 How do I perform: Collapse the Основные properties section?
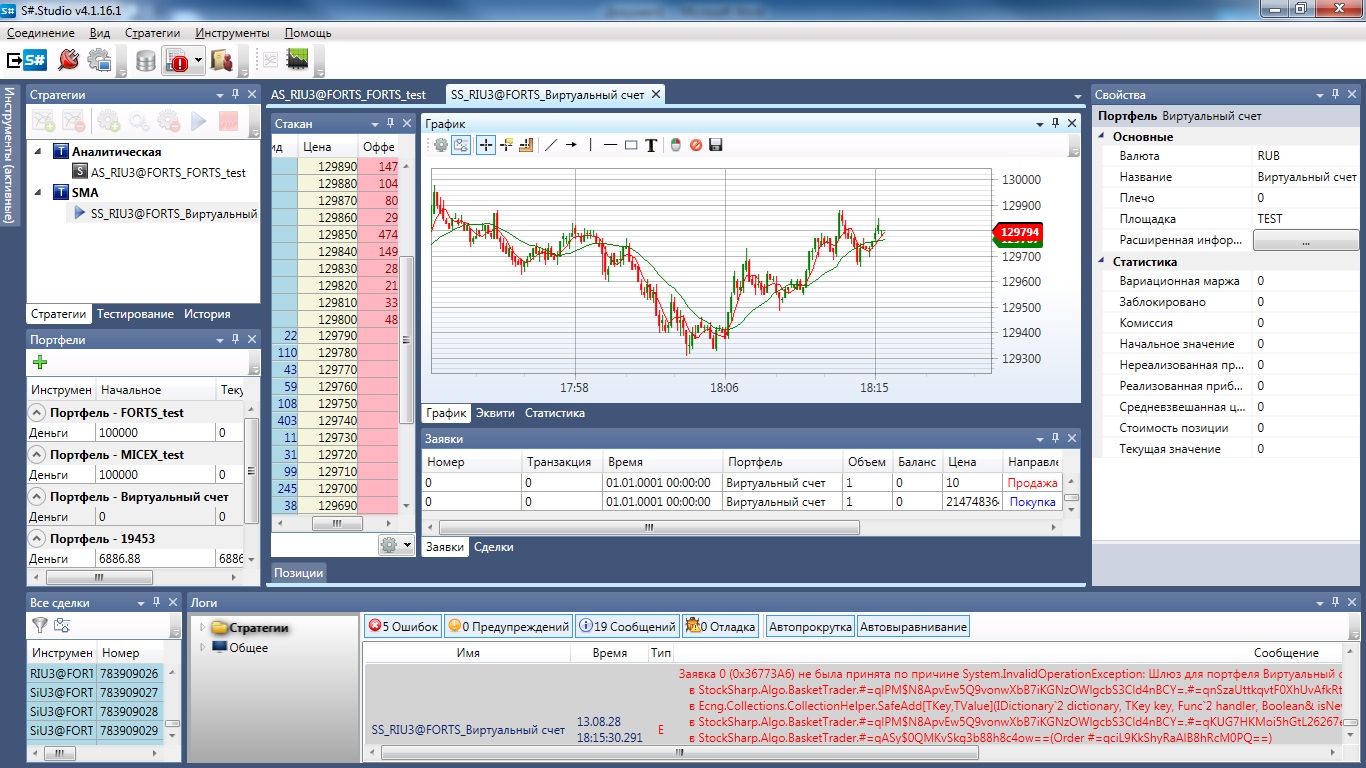[x=1102, y=137]
